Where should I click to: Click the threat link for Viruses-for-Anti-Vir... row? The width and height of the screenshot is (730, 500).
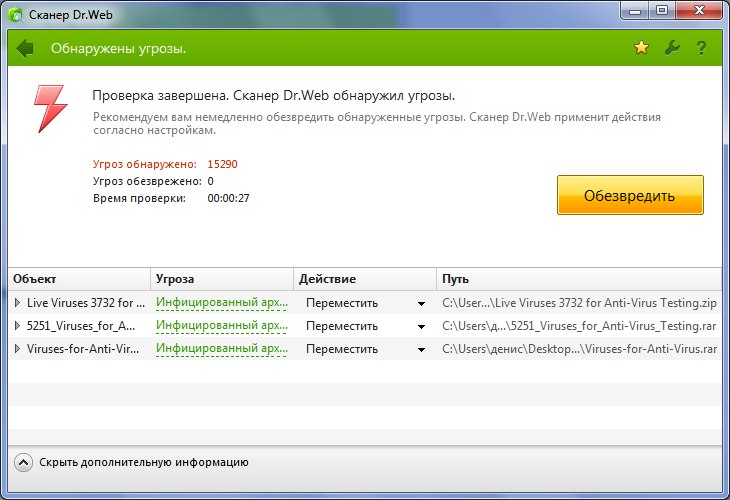221,349
